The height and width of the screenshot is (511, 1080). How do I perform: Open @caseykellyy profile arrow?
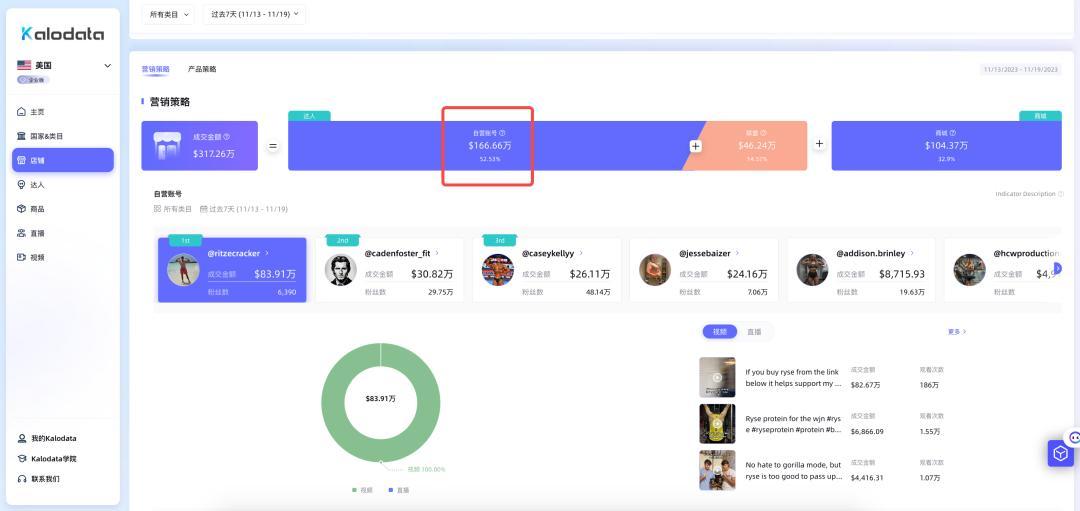(581, 253)
